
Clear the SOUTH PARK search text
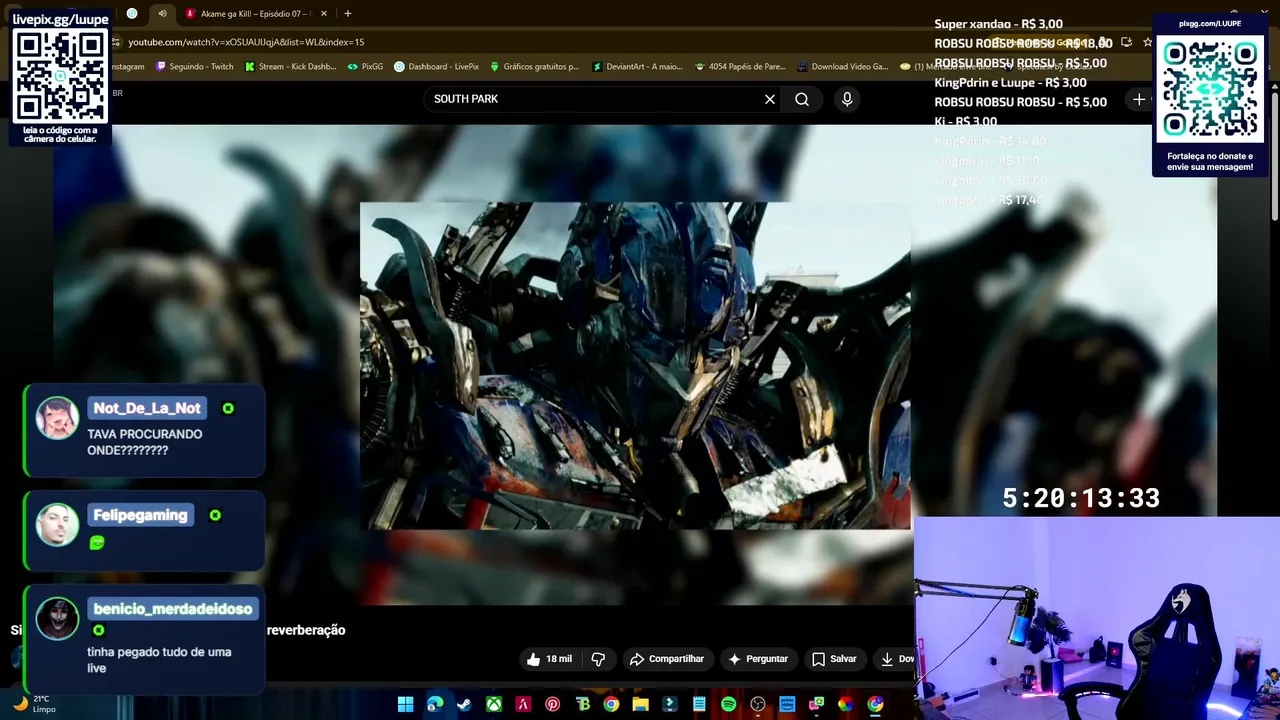click(x=770, y=99)
